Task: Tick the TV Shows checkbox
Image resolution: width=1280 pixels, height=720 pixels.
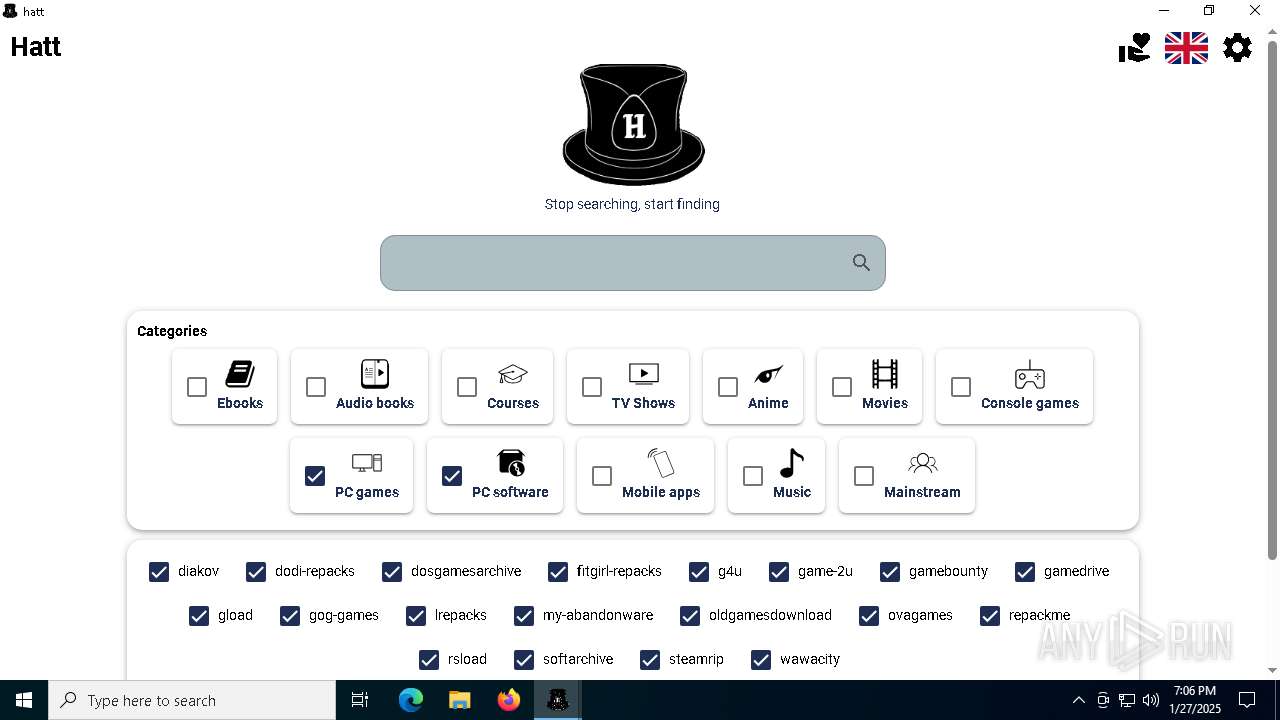Action: pyautogui.click(x=592, y=387)
